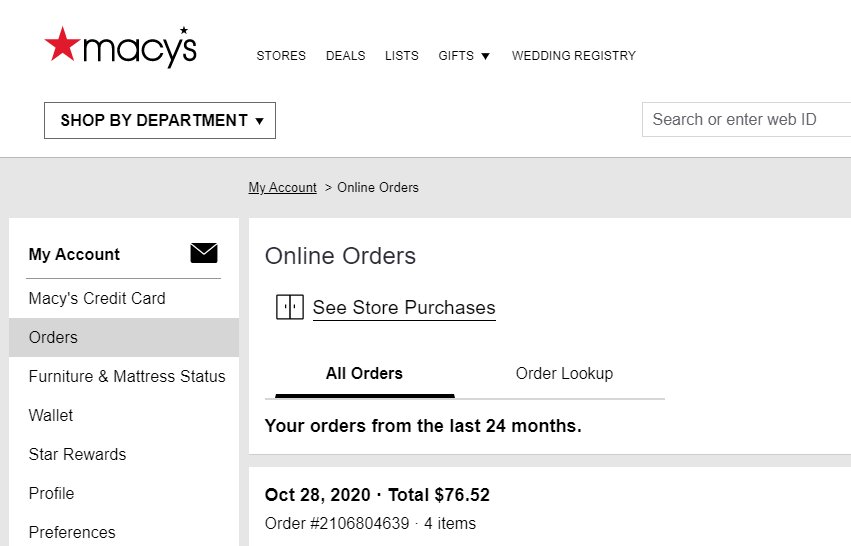Open the Shop By Department dropdown
851x546 pixels.
(x=160, y=120)
